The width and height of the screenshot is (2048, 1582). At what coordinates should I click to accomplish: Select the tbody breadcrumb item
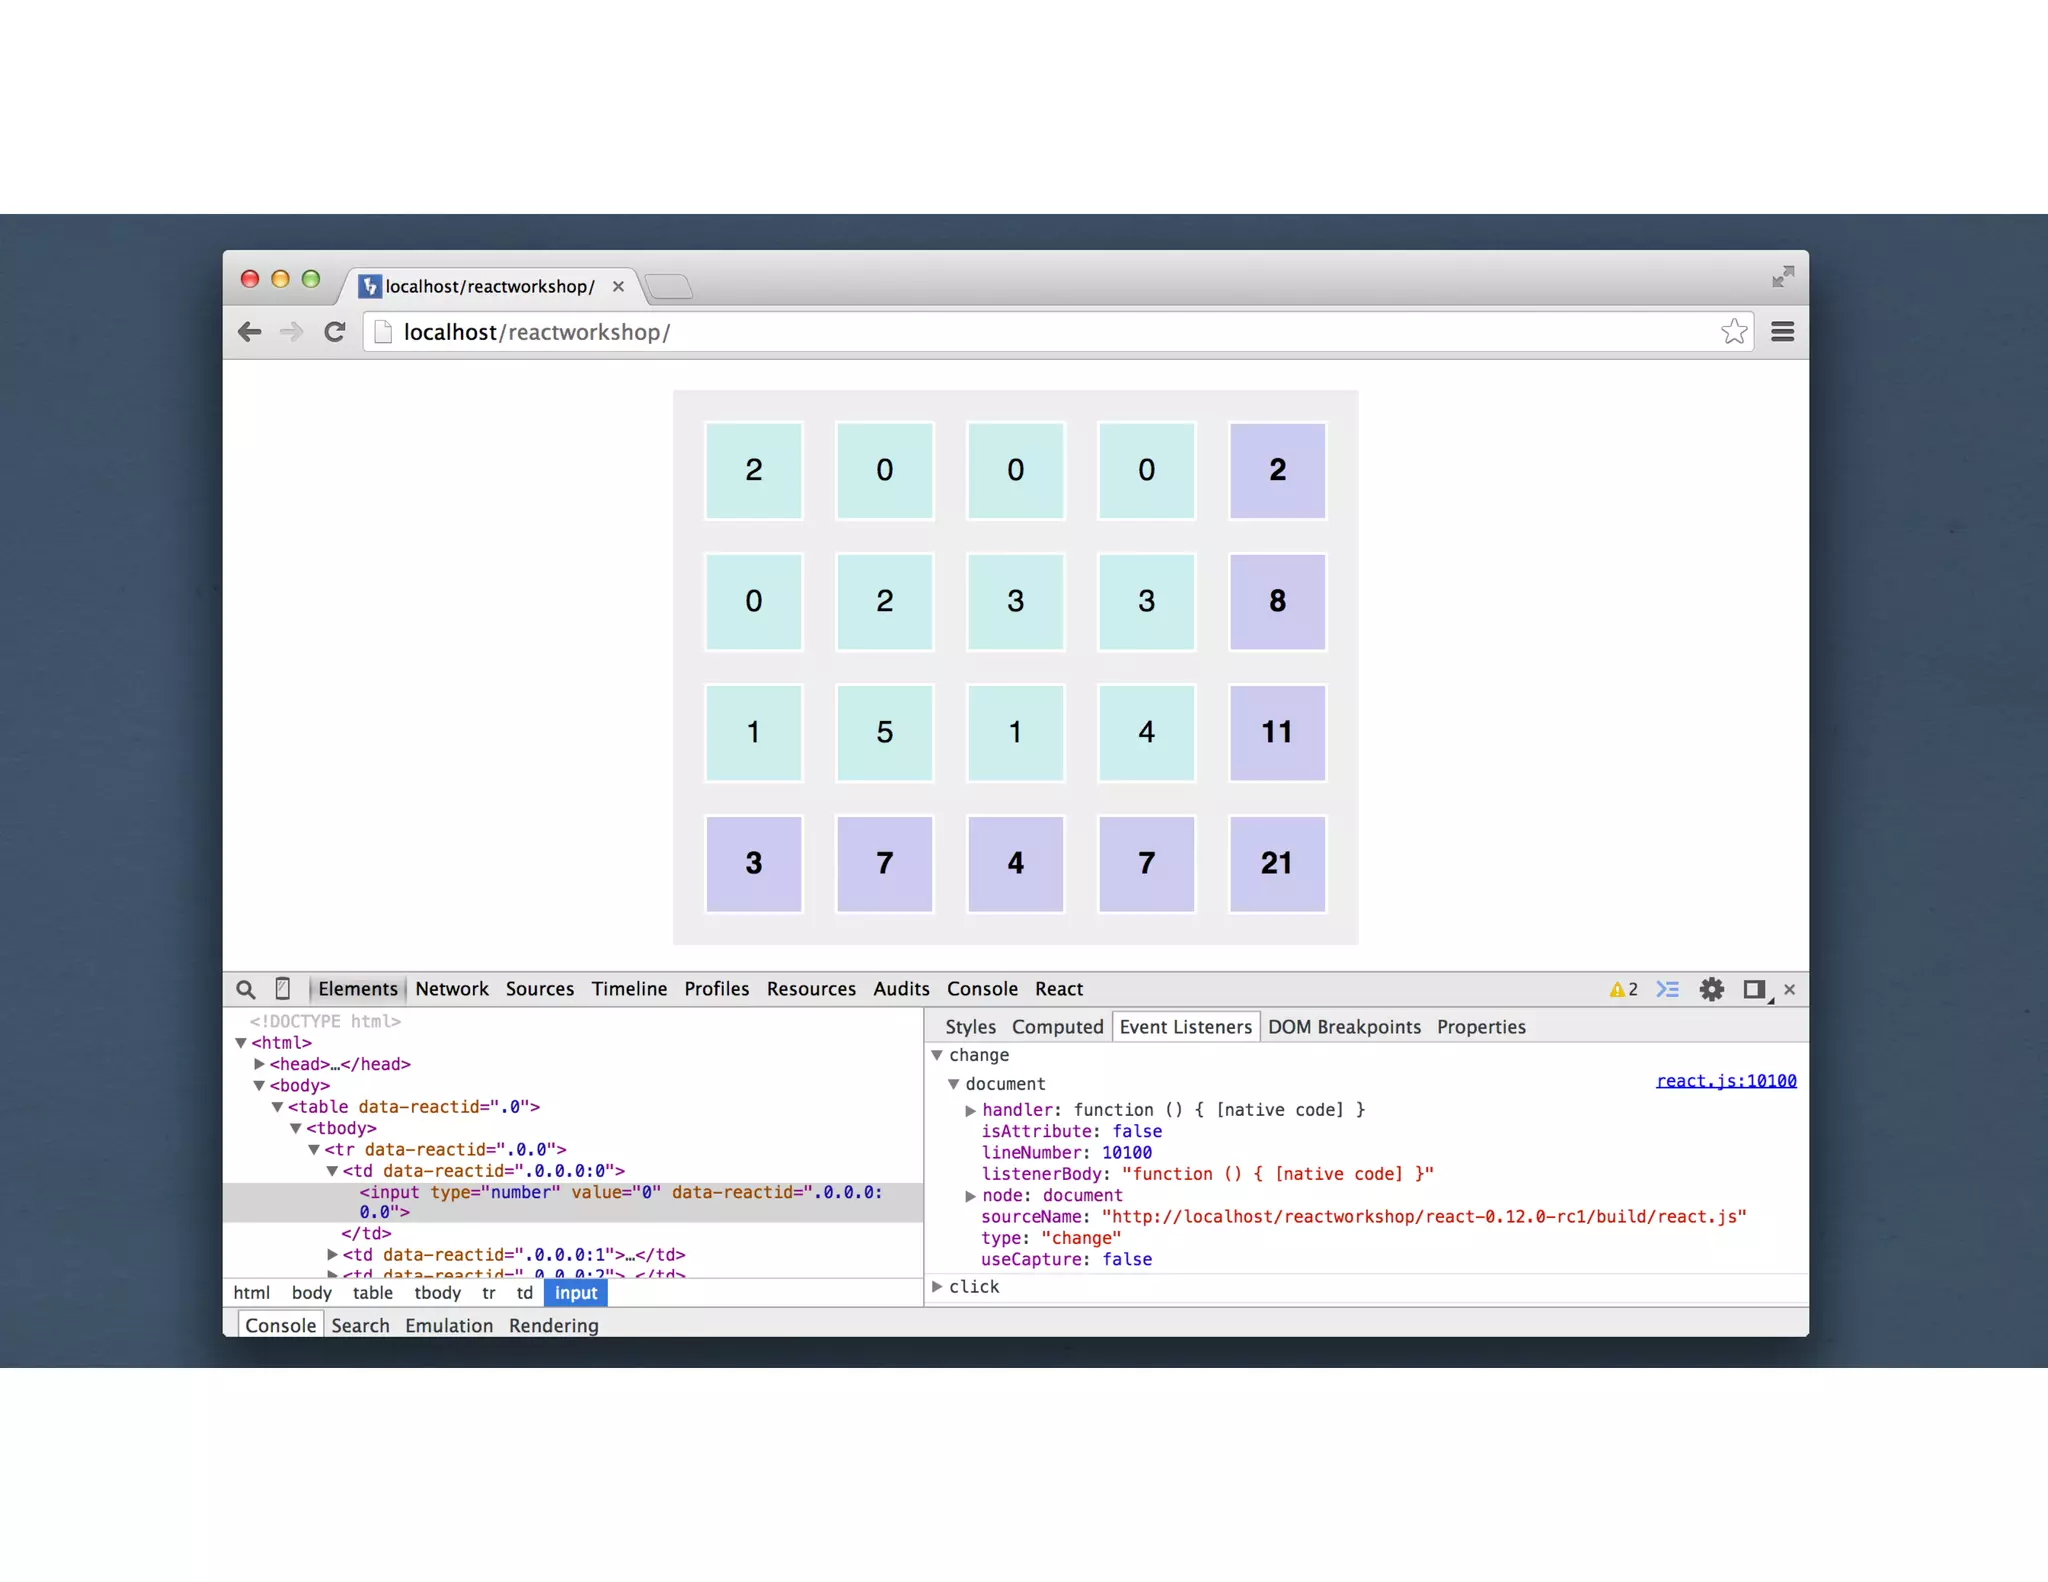(x=437, y=1293)
